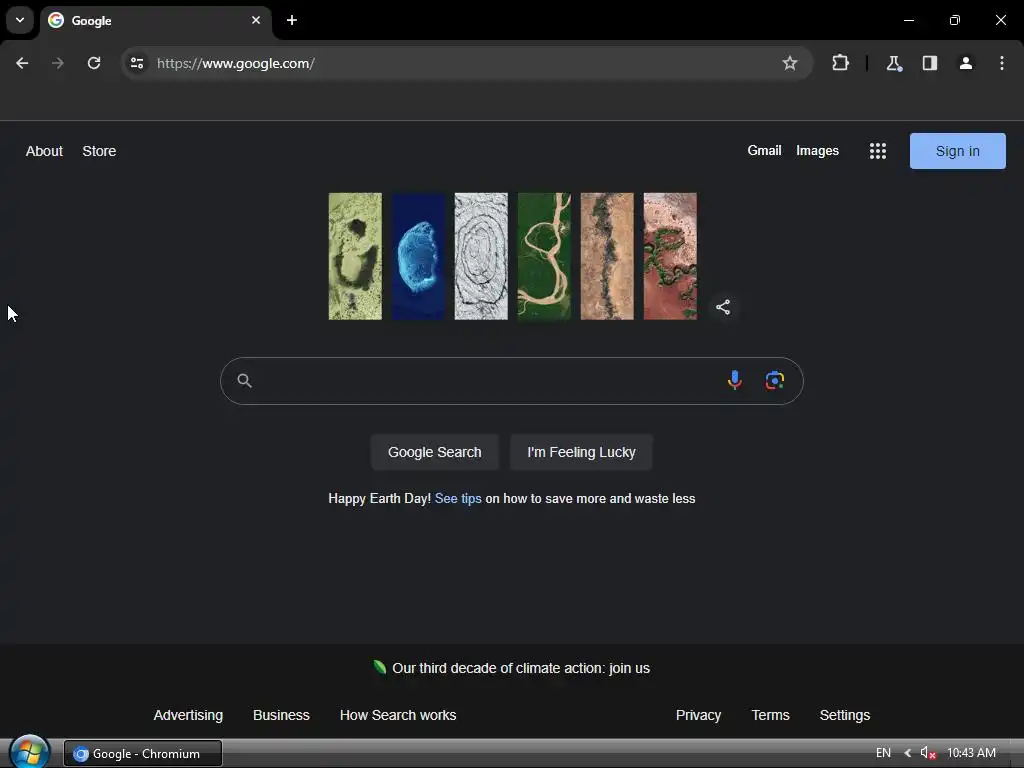The image size is (1024, 768).
Task: Go to Google Images
Action: pyautogui.click(x=817, y=151)
